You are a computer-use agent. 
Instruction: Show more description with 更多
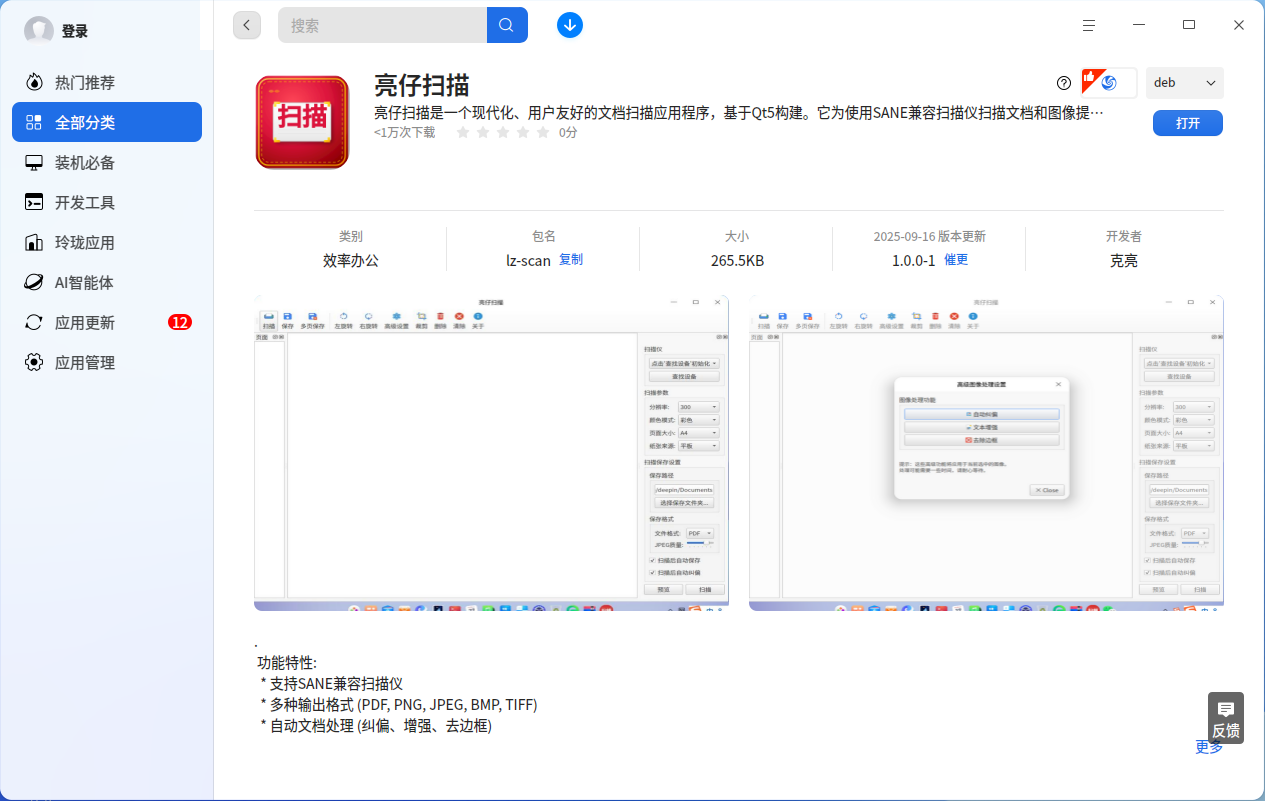1209,747
